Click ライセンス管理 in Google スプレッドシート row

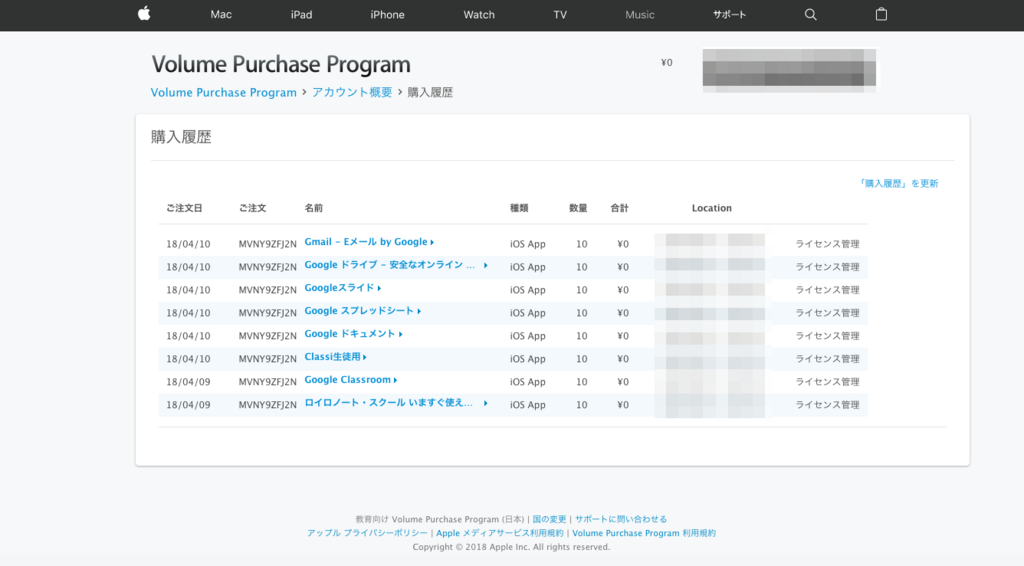tap(827, 313)
